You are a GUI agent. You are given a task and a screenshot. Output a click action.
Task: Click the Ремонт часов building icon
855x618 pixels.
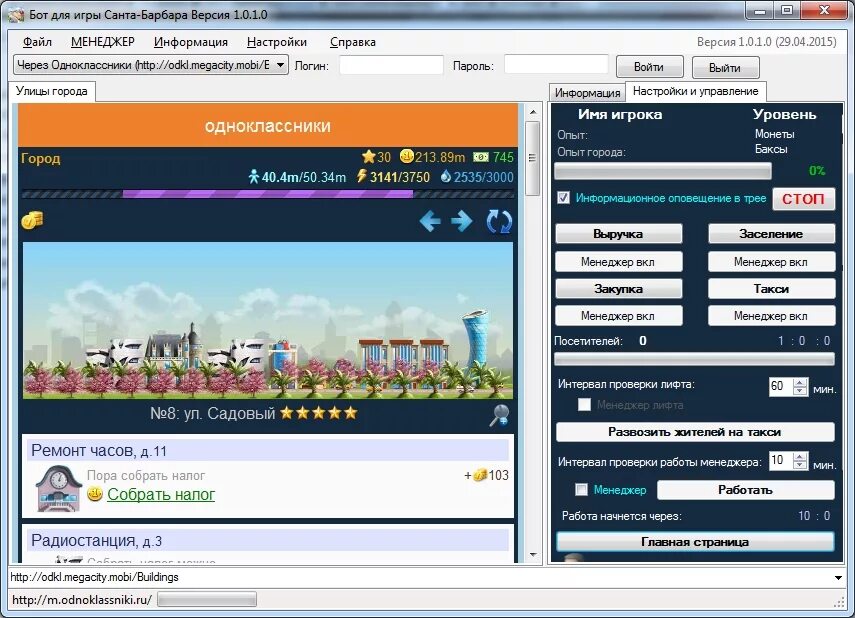tap(58, 488)
